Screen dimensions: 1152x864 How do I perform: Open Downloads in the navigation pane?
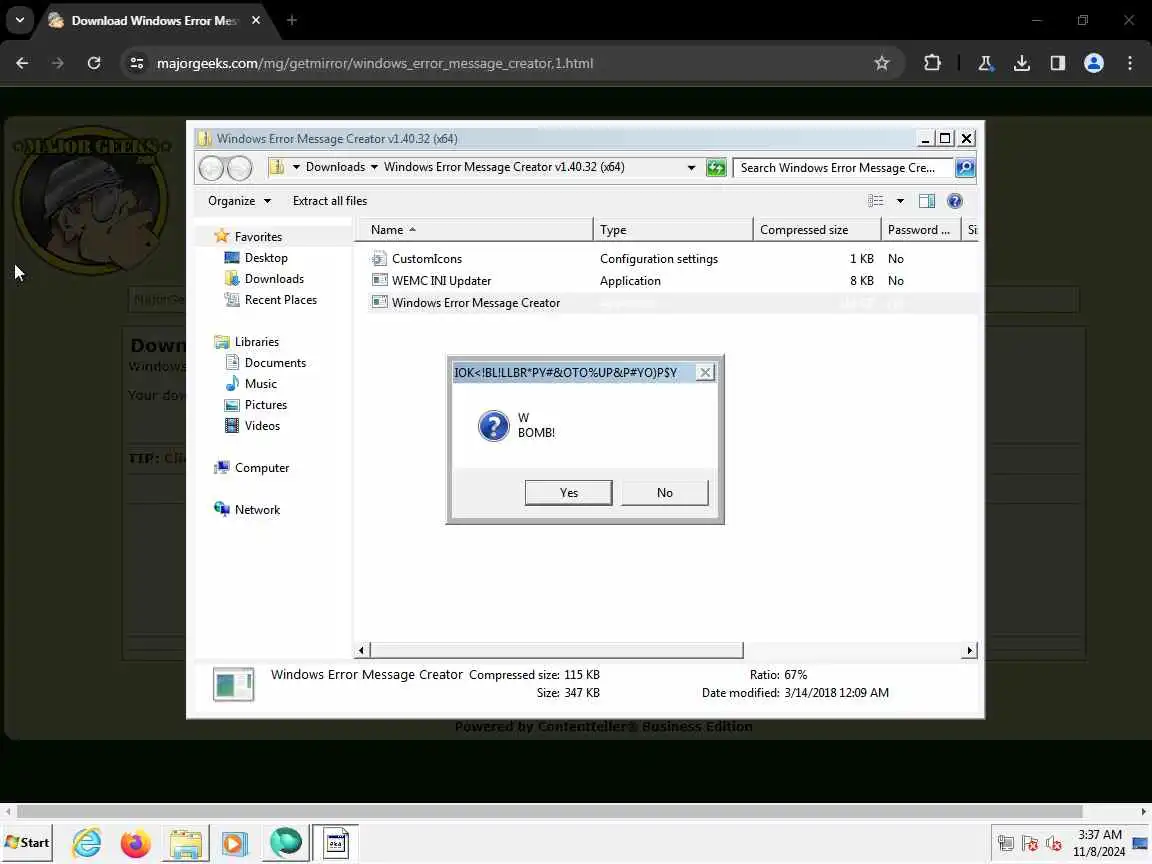pyautogui.click(x=274, y=278)
